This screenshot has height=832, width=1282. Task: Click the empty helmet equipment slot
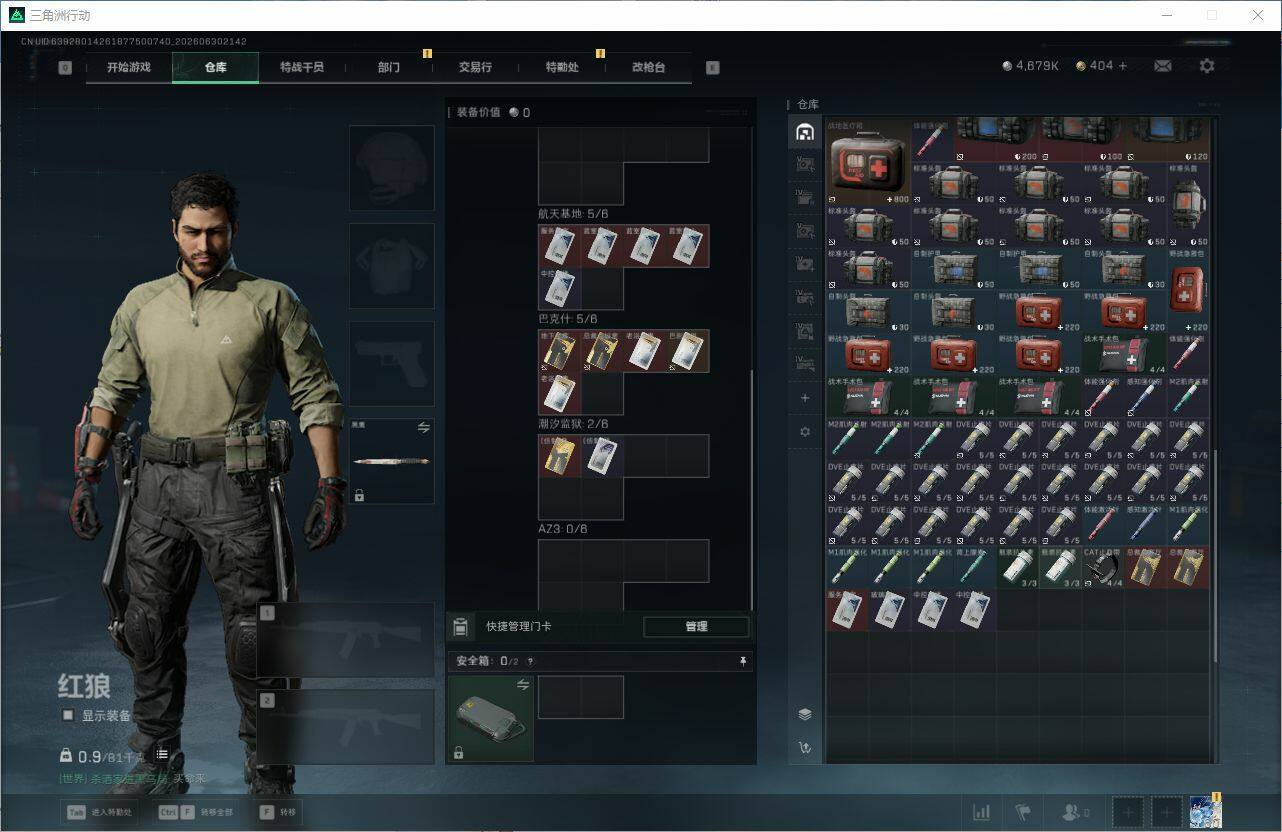click(392, 168)
